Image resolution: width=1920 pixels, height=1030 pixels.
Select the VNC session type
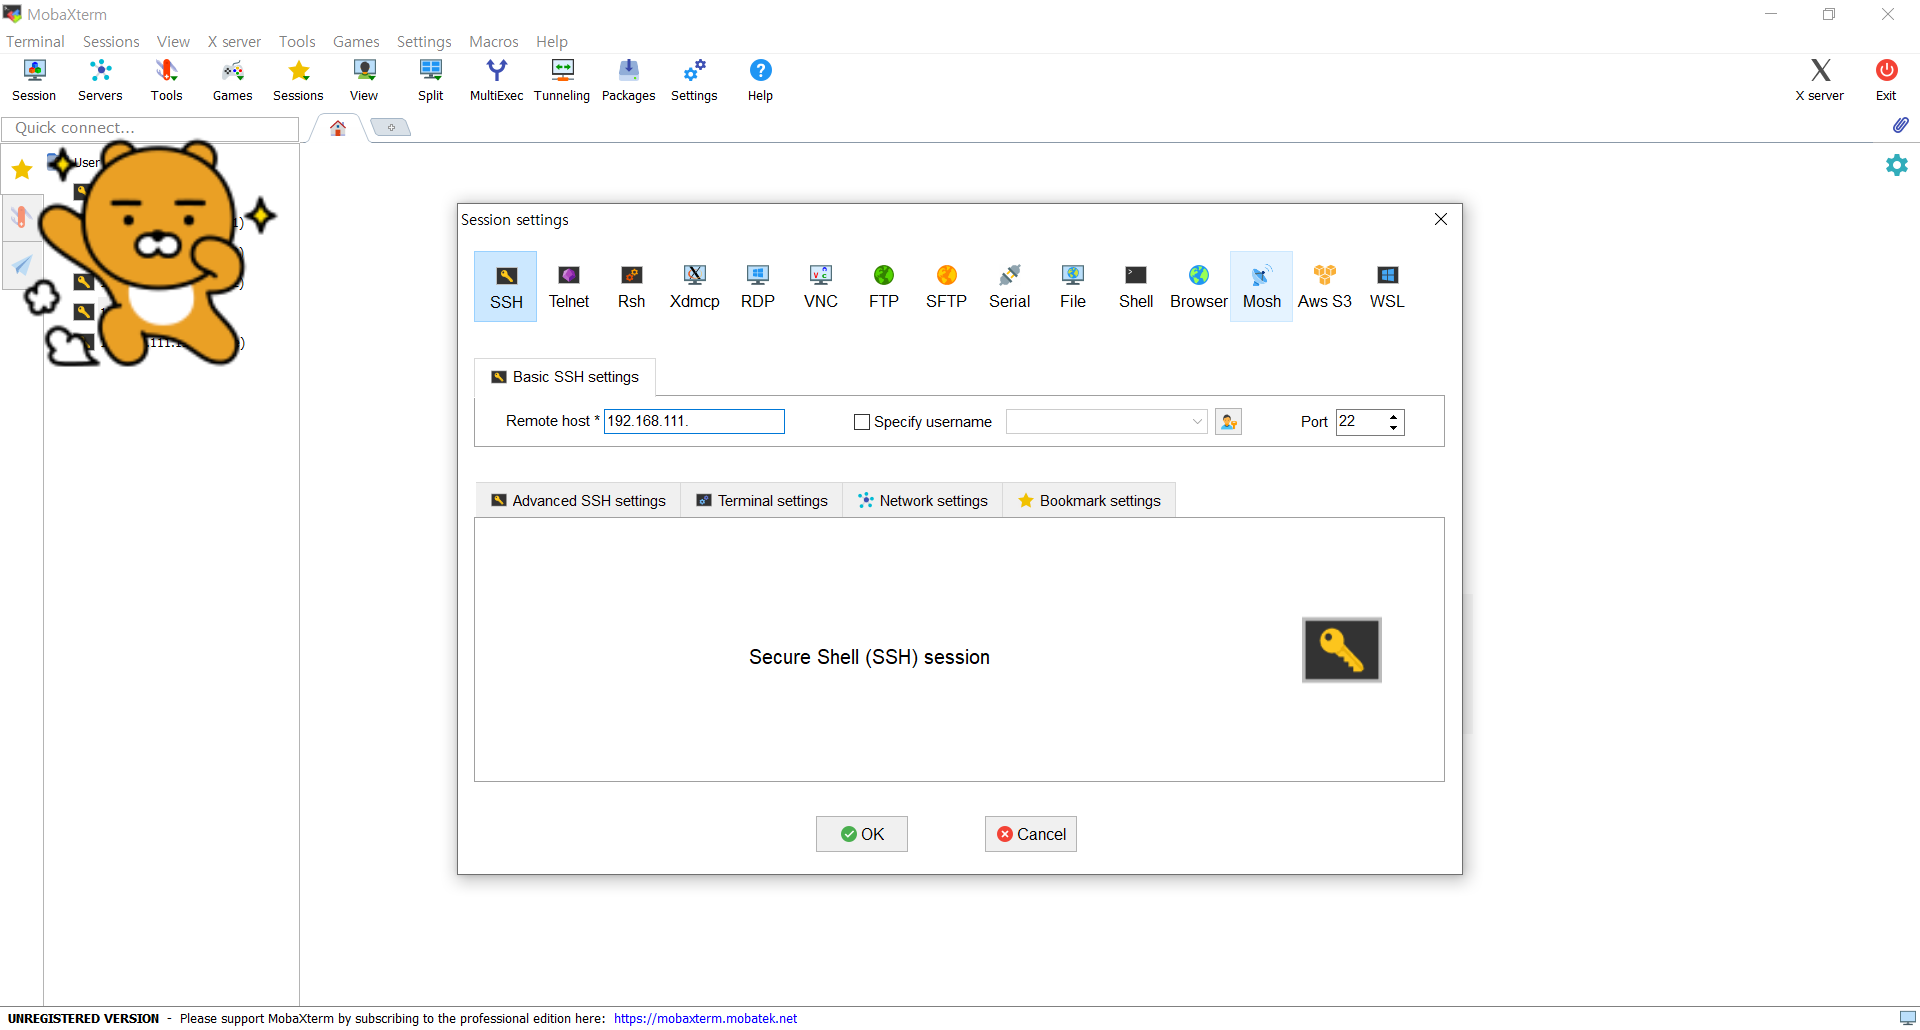pyautogui.click(x=821, y=286)
